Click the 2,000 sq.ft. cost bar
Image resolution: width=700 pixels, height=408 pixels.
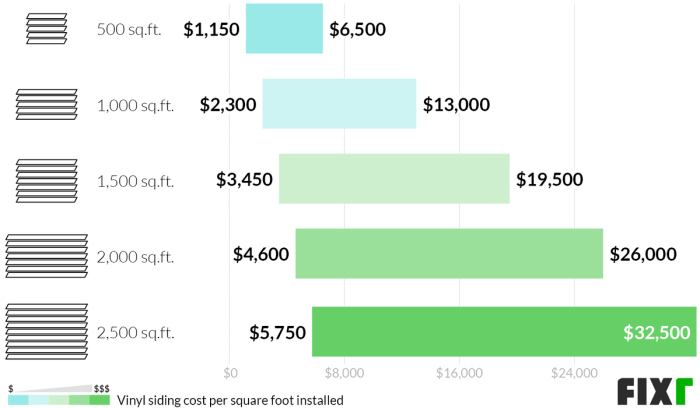pyautogui.click(x=449, y=255)
